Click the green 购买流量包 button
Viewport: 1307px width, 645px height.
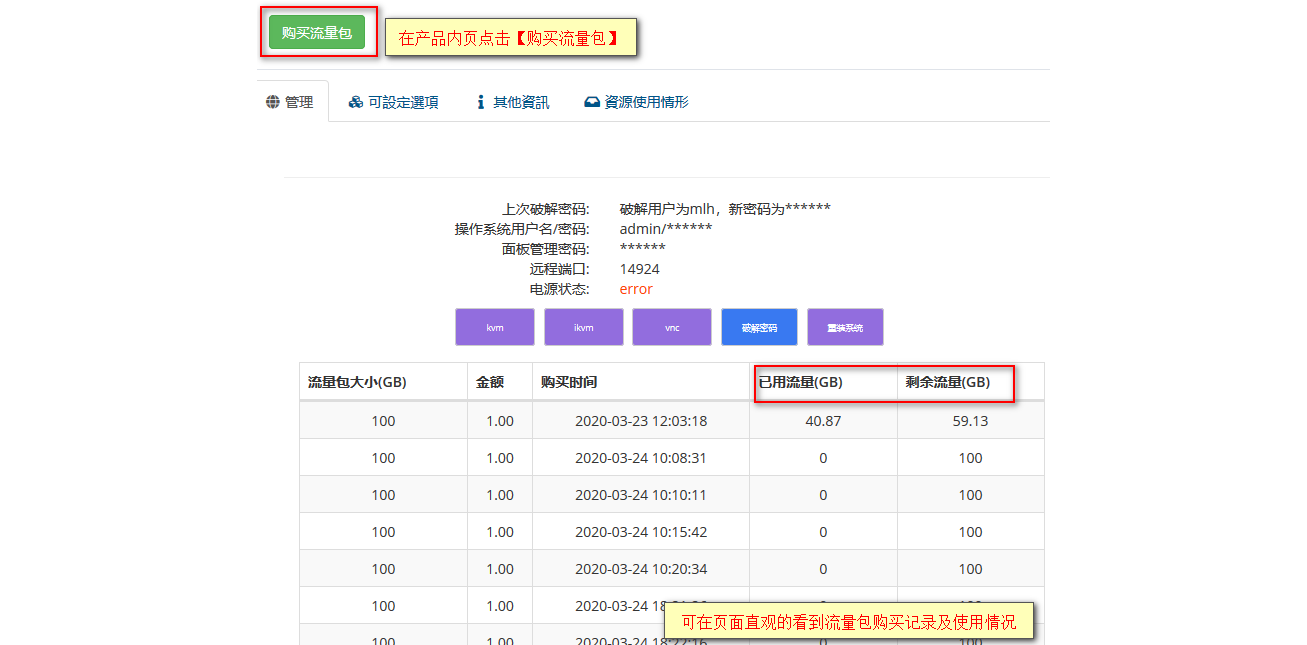point(317,33)
